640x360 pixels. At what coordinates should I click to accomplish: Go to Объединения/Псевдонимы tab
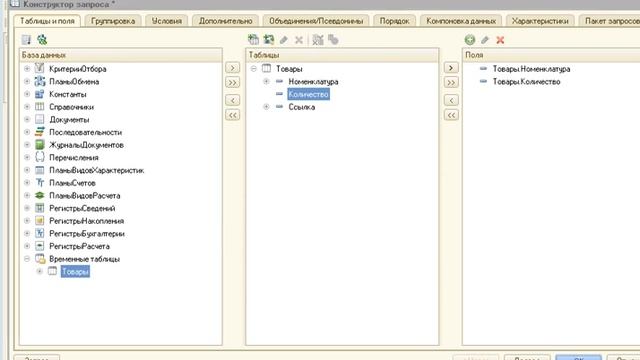(x=316, y=21)
